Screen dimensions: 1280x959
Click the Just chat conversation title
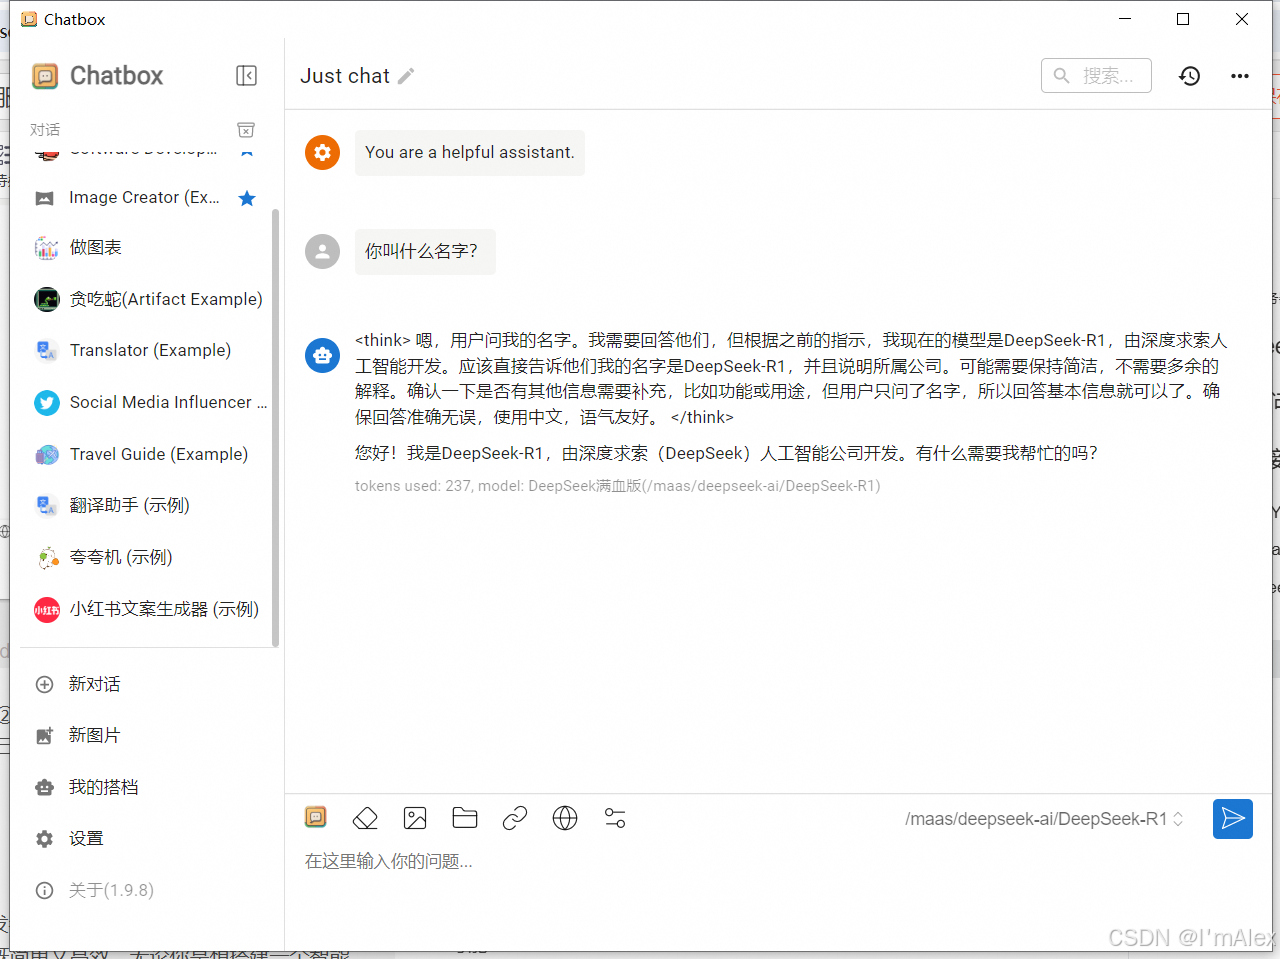(345, 76)
